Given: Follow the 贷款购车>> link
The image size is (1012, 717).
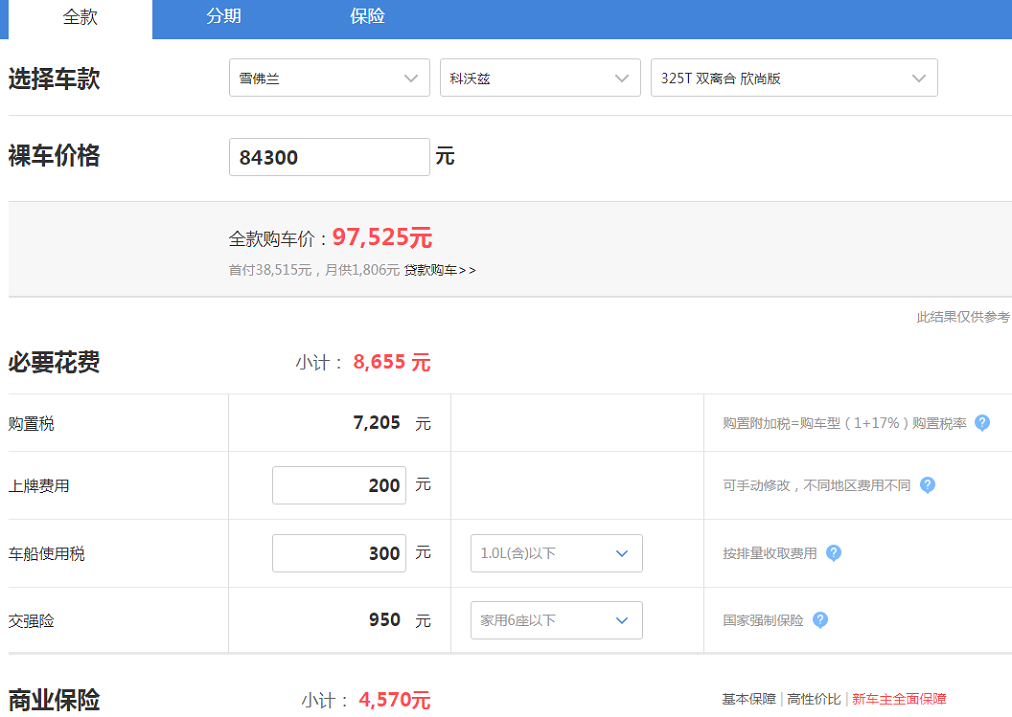Looking at the screenshot, I should [440, 270].
